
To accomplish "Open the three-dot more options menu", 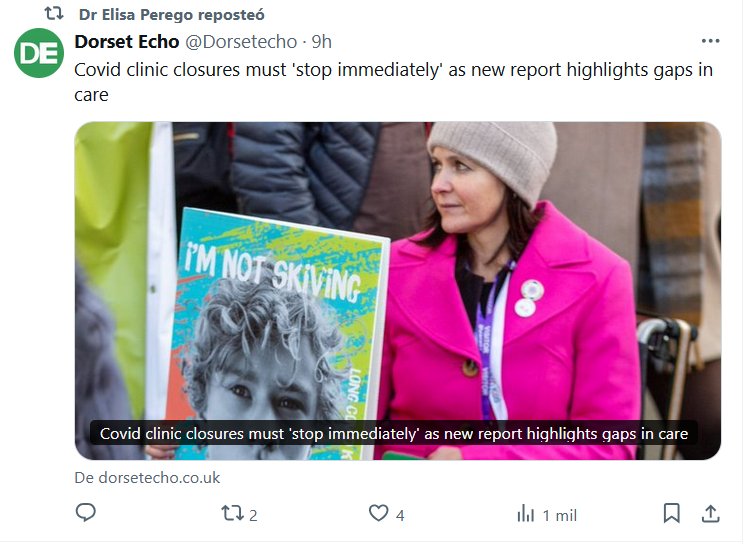I will pyautogui.click(x=710, y=41).
